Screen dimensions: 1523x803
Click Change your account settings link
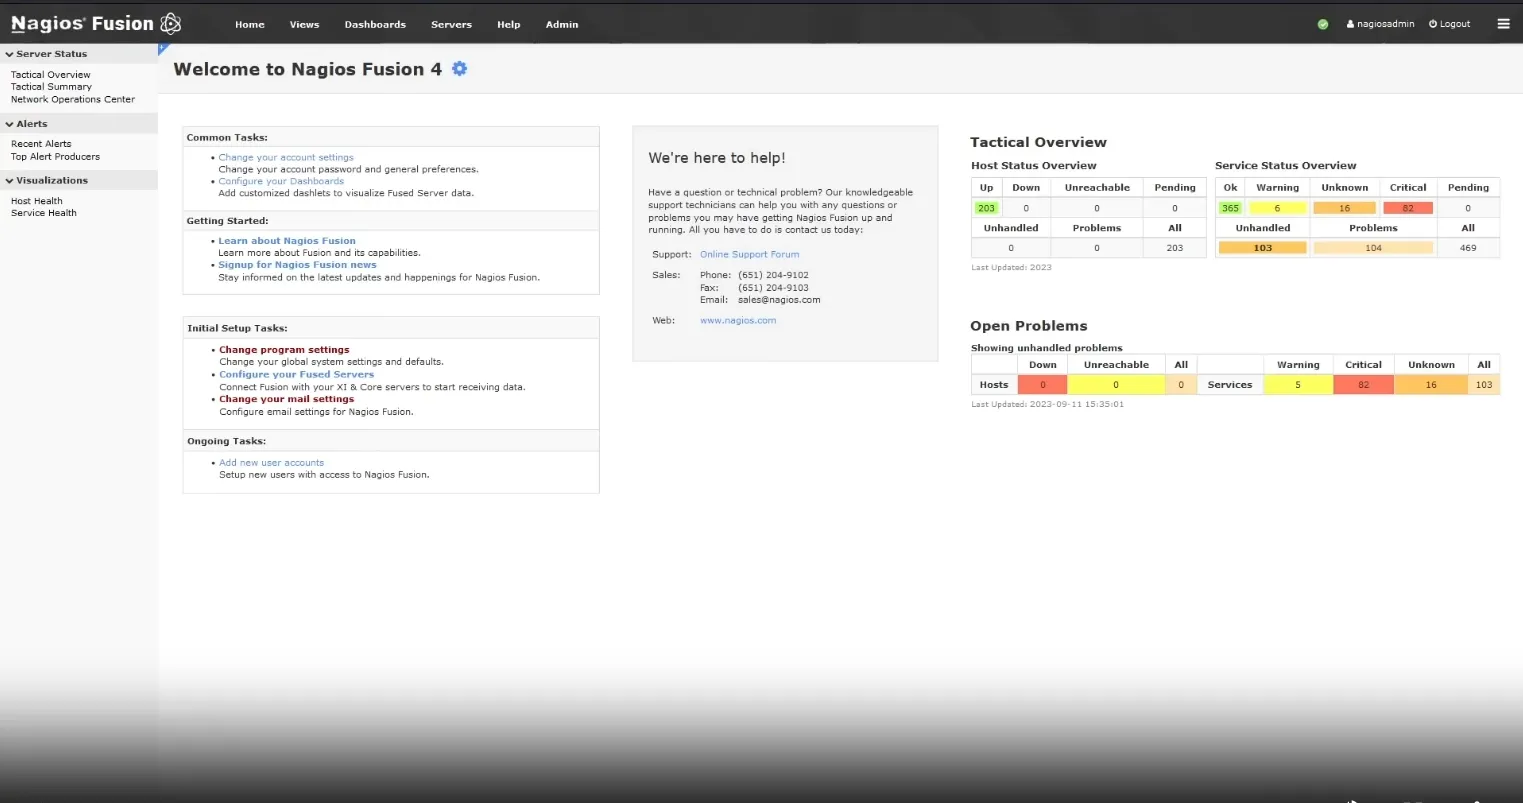pyautogui.click(x=286, y=157)
